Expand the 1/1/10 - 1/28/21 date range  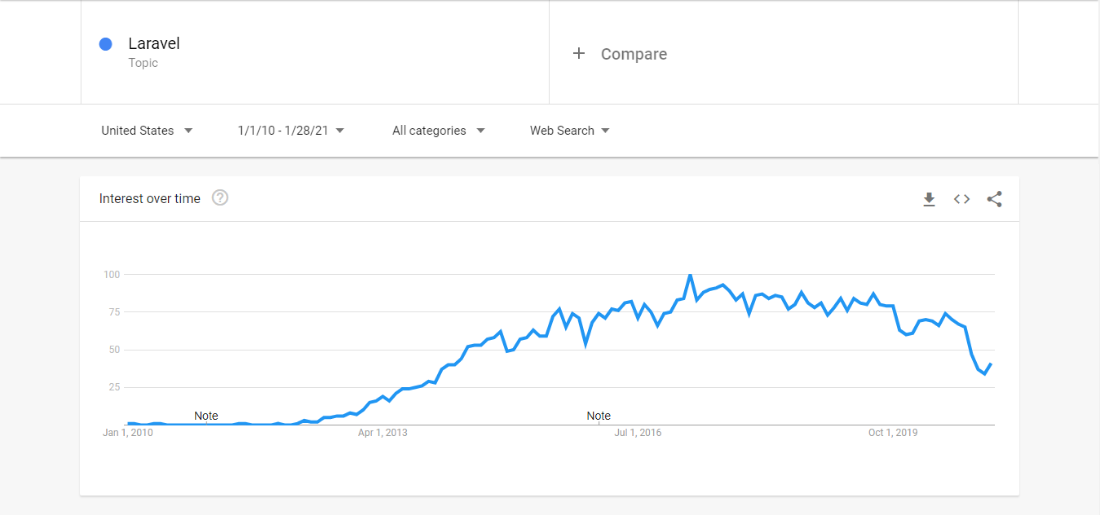pyautogui.click(x=291, y=131)
